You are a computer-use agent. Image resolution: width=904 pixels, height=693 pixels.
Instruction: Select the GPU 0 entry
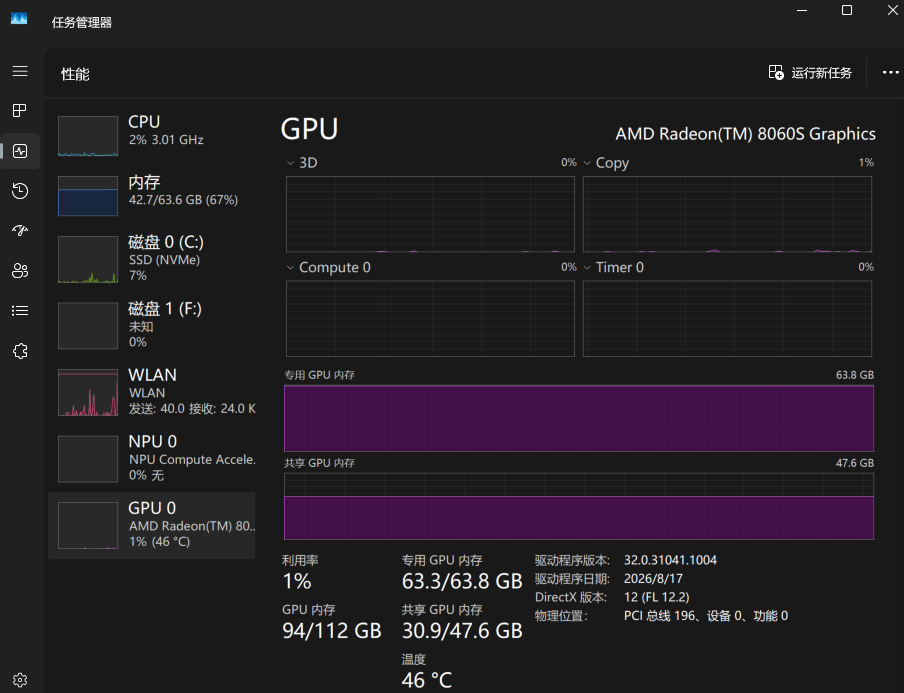tap(152, 525)
